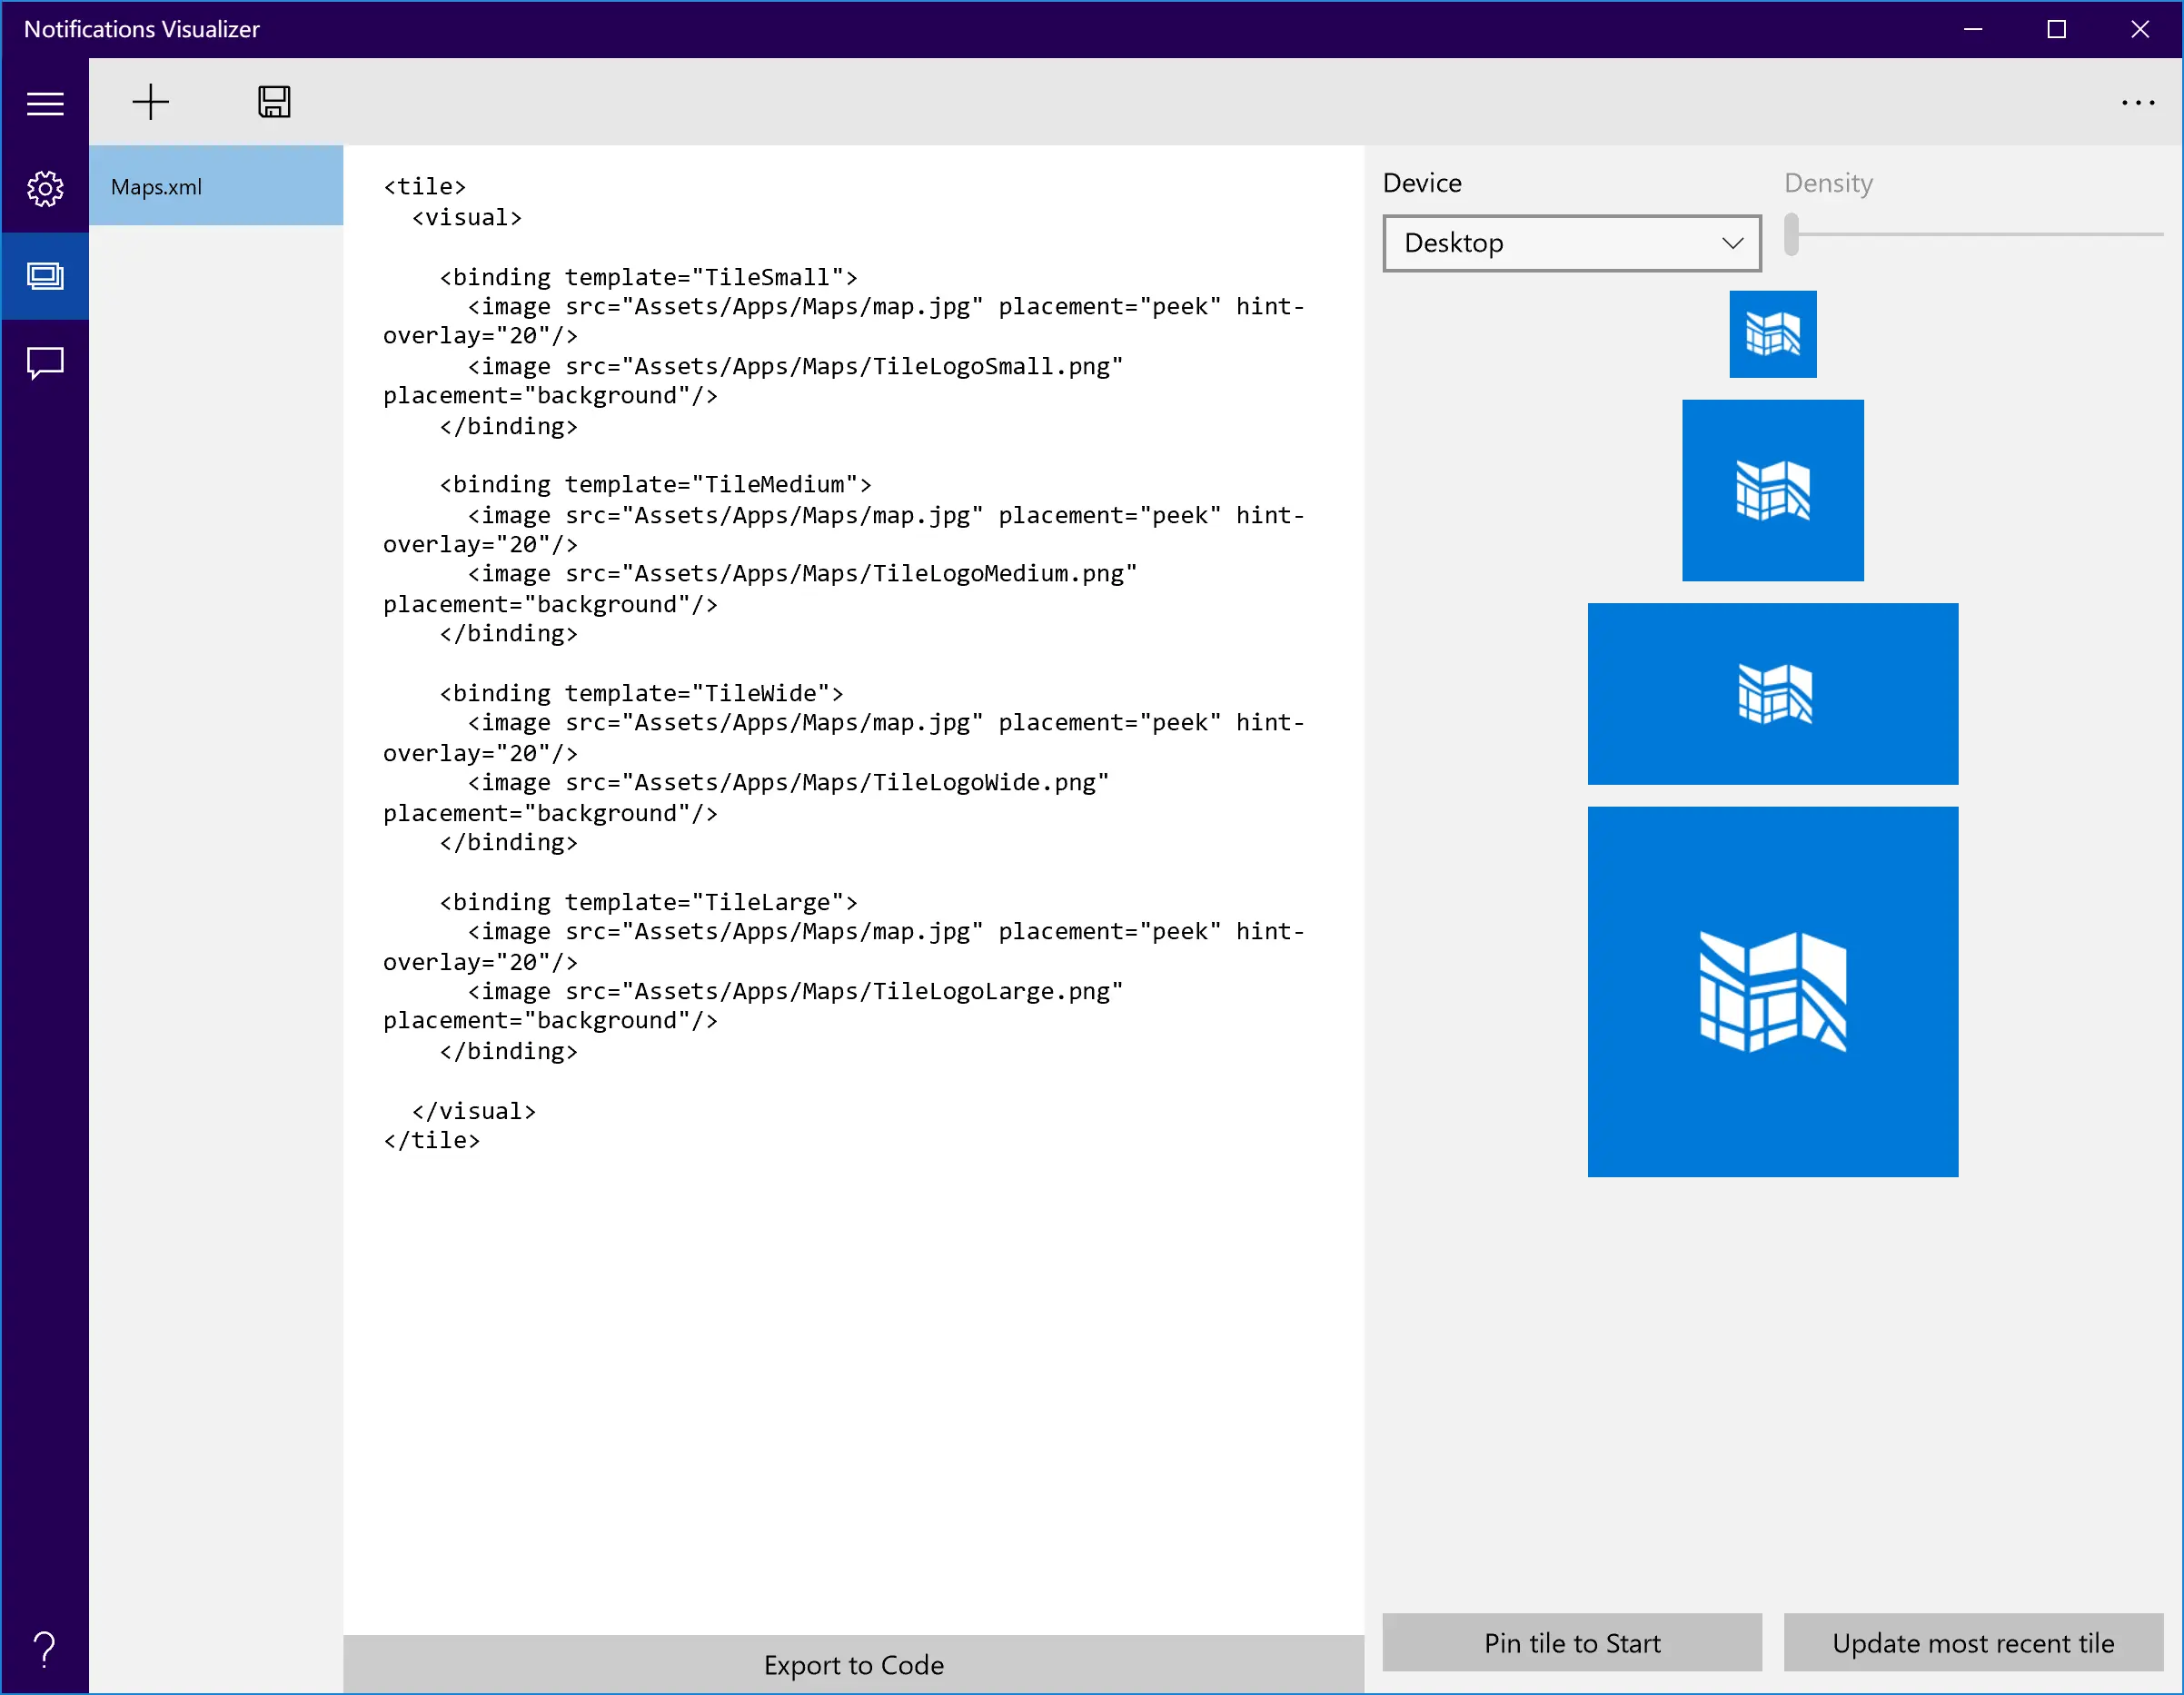Select the wide Maps tile preview
The image size is (2184, 1695).
click(1772, 693)
